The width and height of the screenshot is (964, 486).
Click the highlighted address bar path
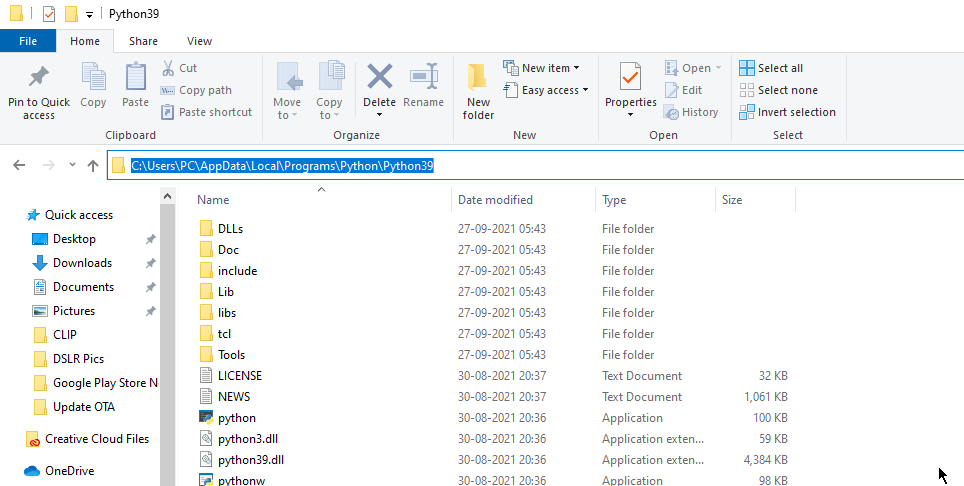(x=282, y=165)
